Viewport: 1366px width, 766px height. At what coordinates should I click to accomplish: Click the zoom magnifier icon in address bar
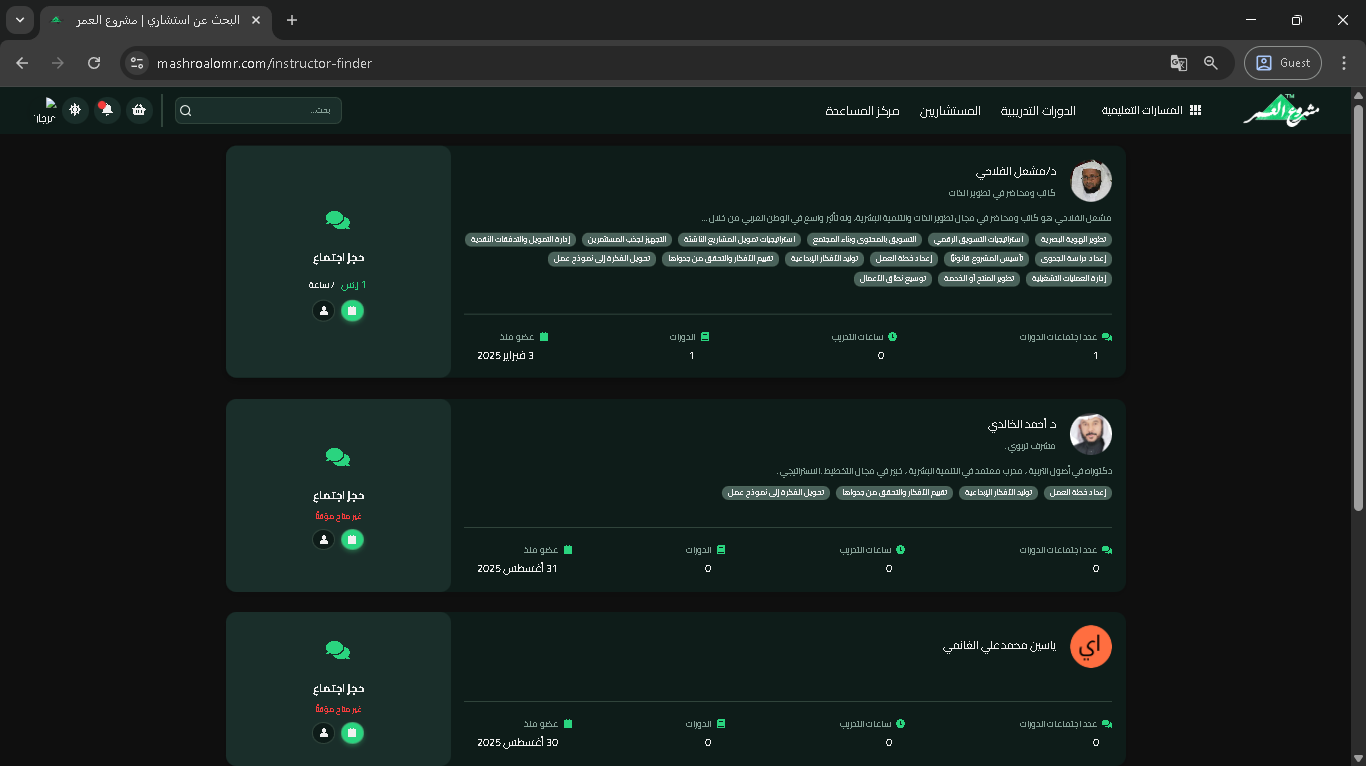tap(1211, 63)
